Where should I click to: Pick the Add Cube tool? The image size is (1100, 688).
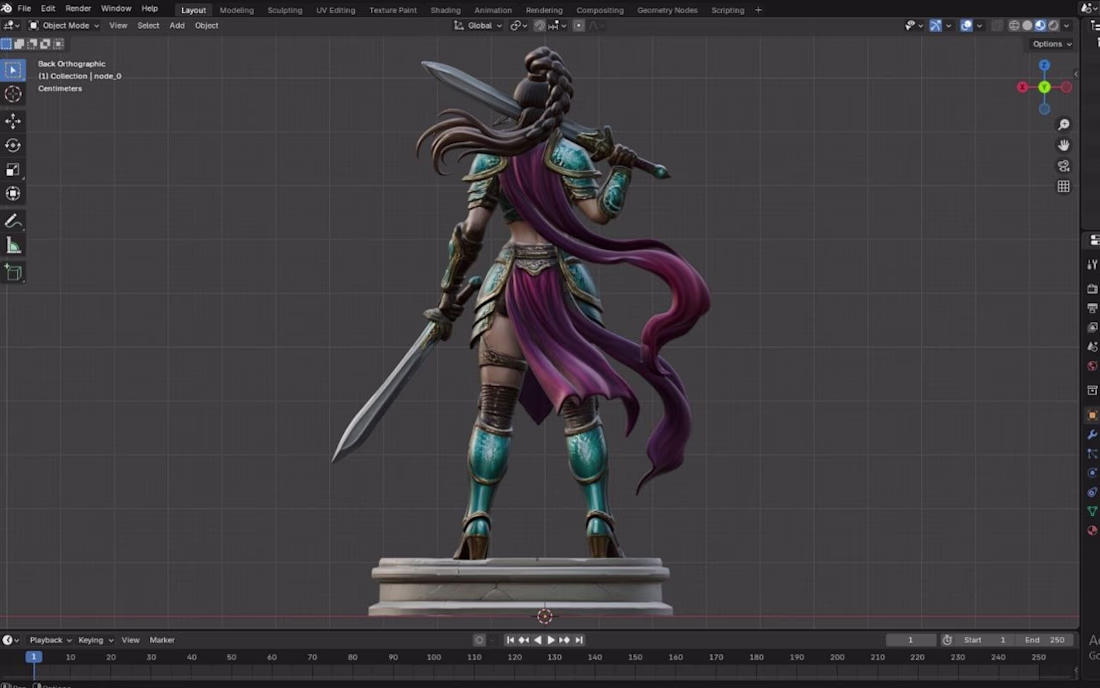tap(13, 272)
